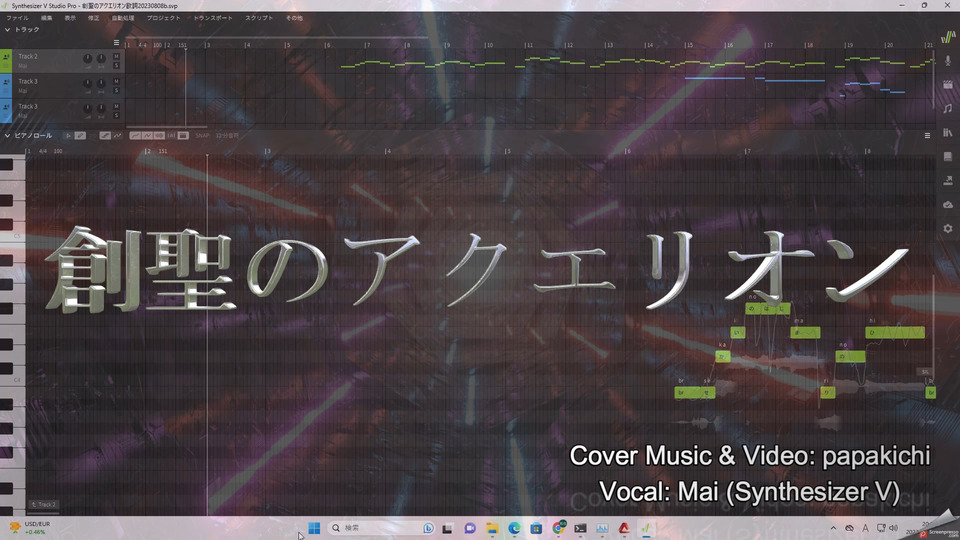Select the pointer tool in piano roll

pyautogui.click(x=69, y=135)
